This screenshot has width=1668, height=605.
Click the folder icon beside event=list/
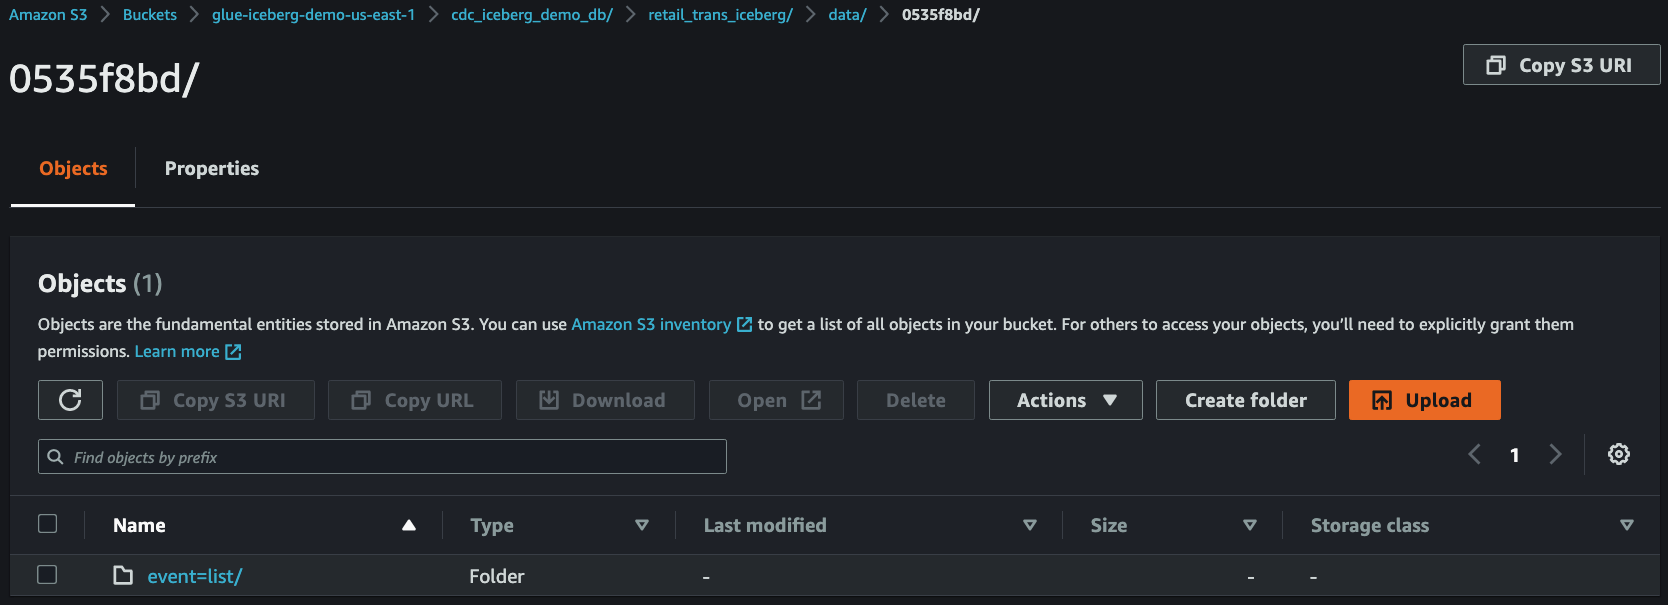click(x=123, y=575)
